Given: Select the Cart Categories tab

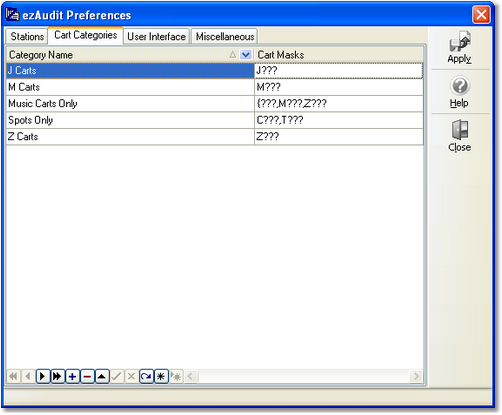Looking at the screenshot, I should point(86,35).
